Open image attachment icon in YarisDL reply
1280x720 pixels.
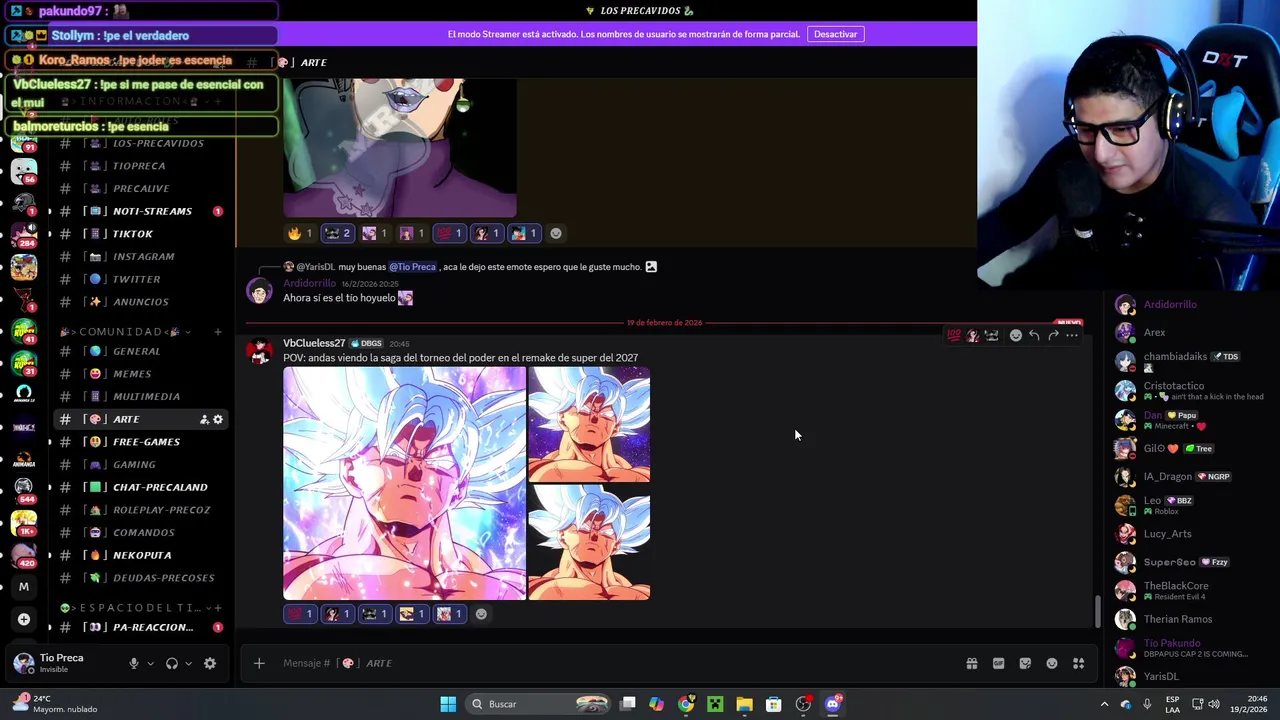click(x=651, y=267)
